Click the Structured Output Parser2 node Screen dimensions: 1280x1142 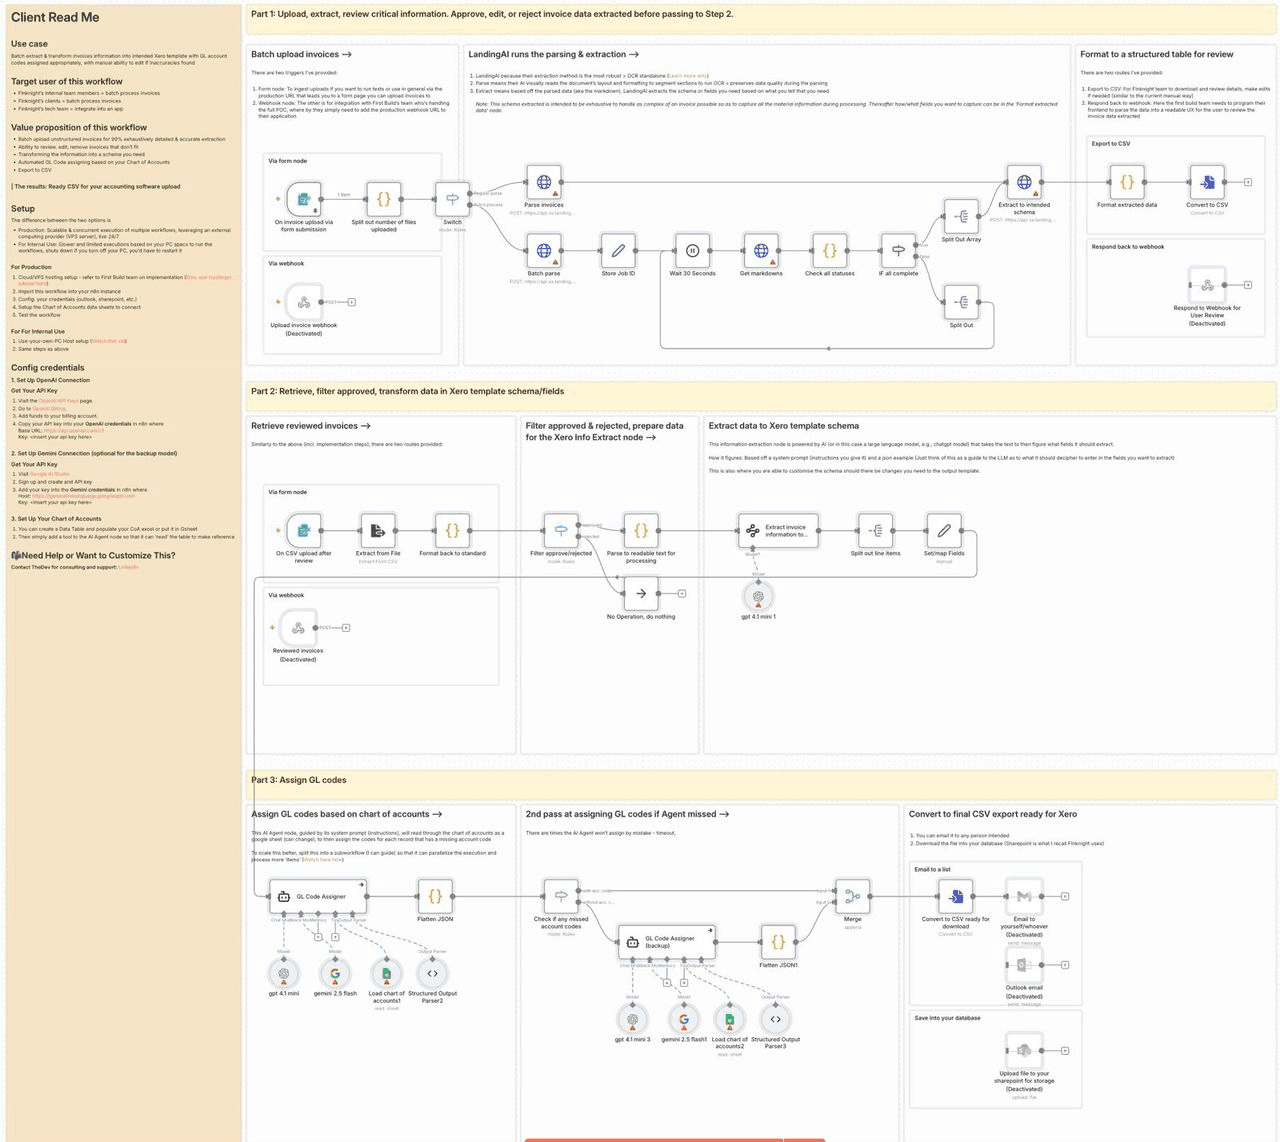(x=432, y=973)
